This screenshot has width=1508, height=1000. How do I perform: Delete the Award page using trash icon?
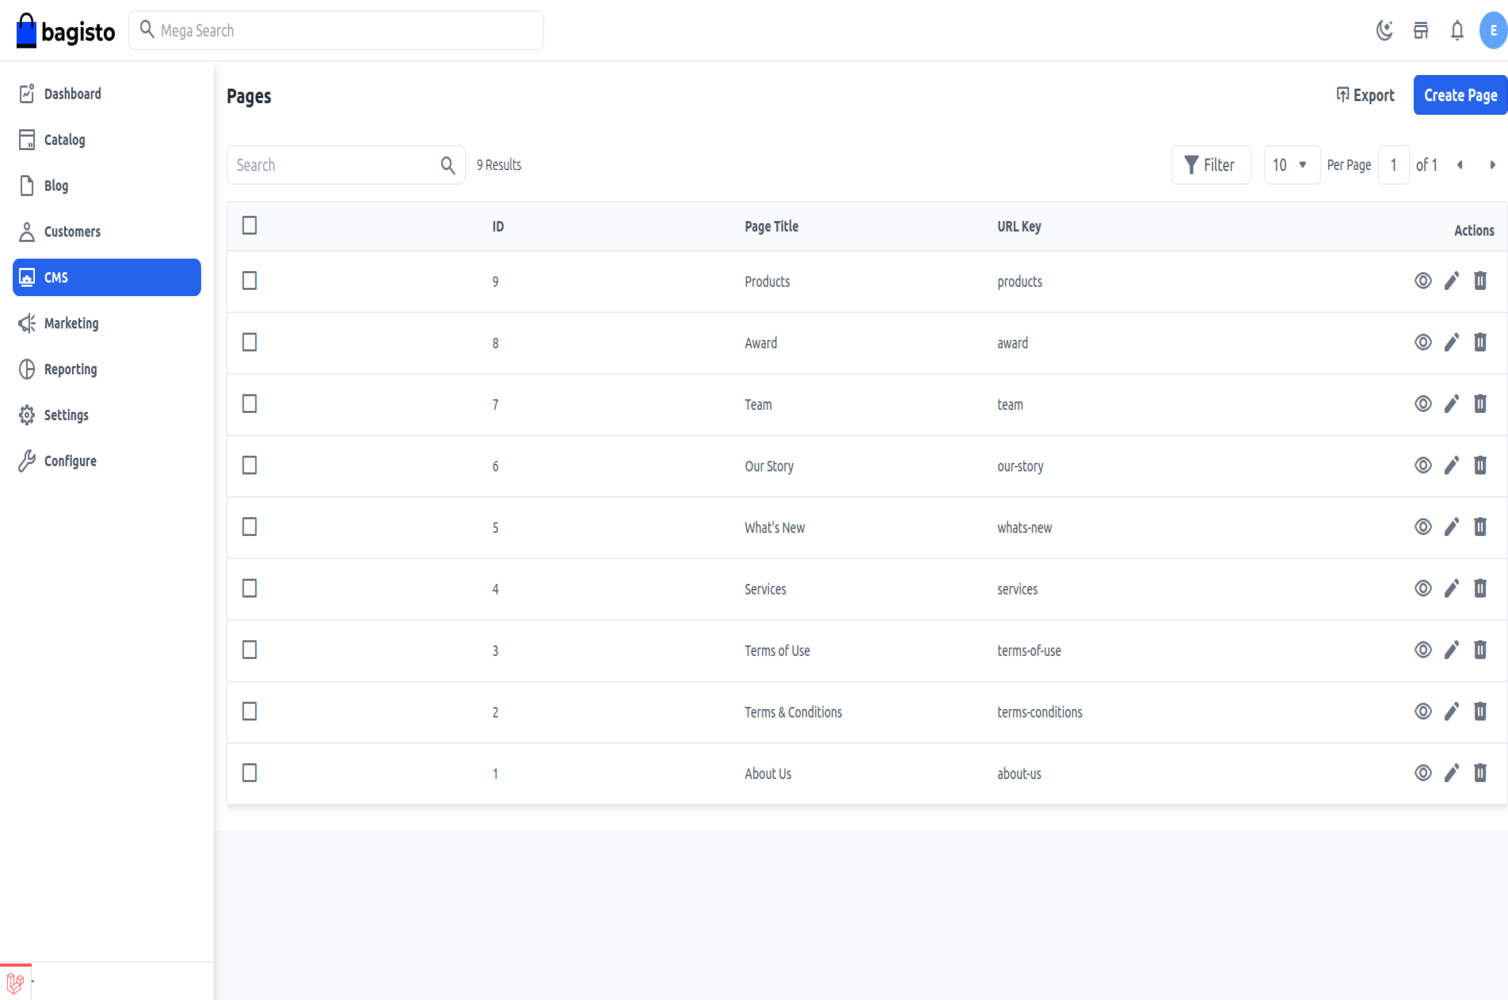(1480, 343)
